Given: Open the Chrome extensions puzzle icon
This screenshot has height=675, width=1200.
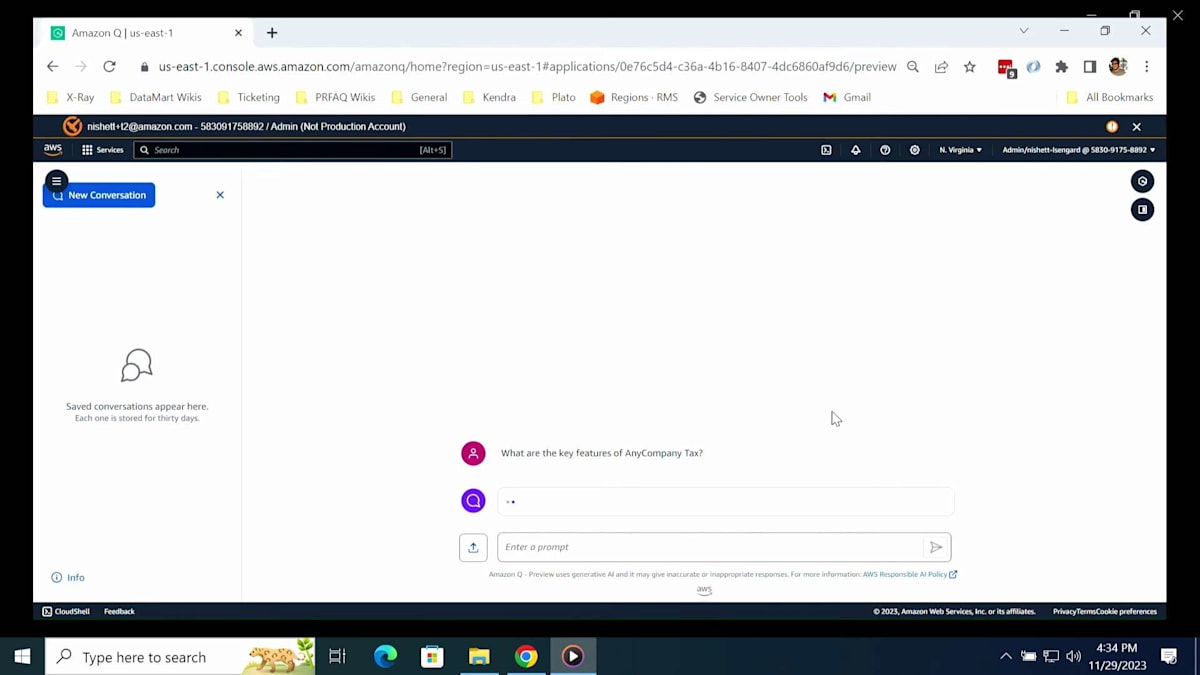Looking at the screenshot, I should click(1061, 67).
